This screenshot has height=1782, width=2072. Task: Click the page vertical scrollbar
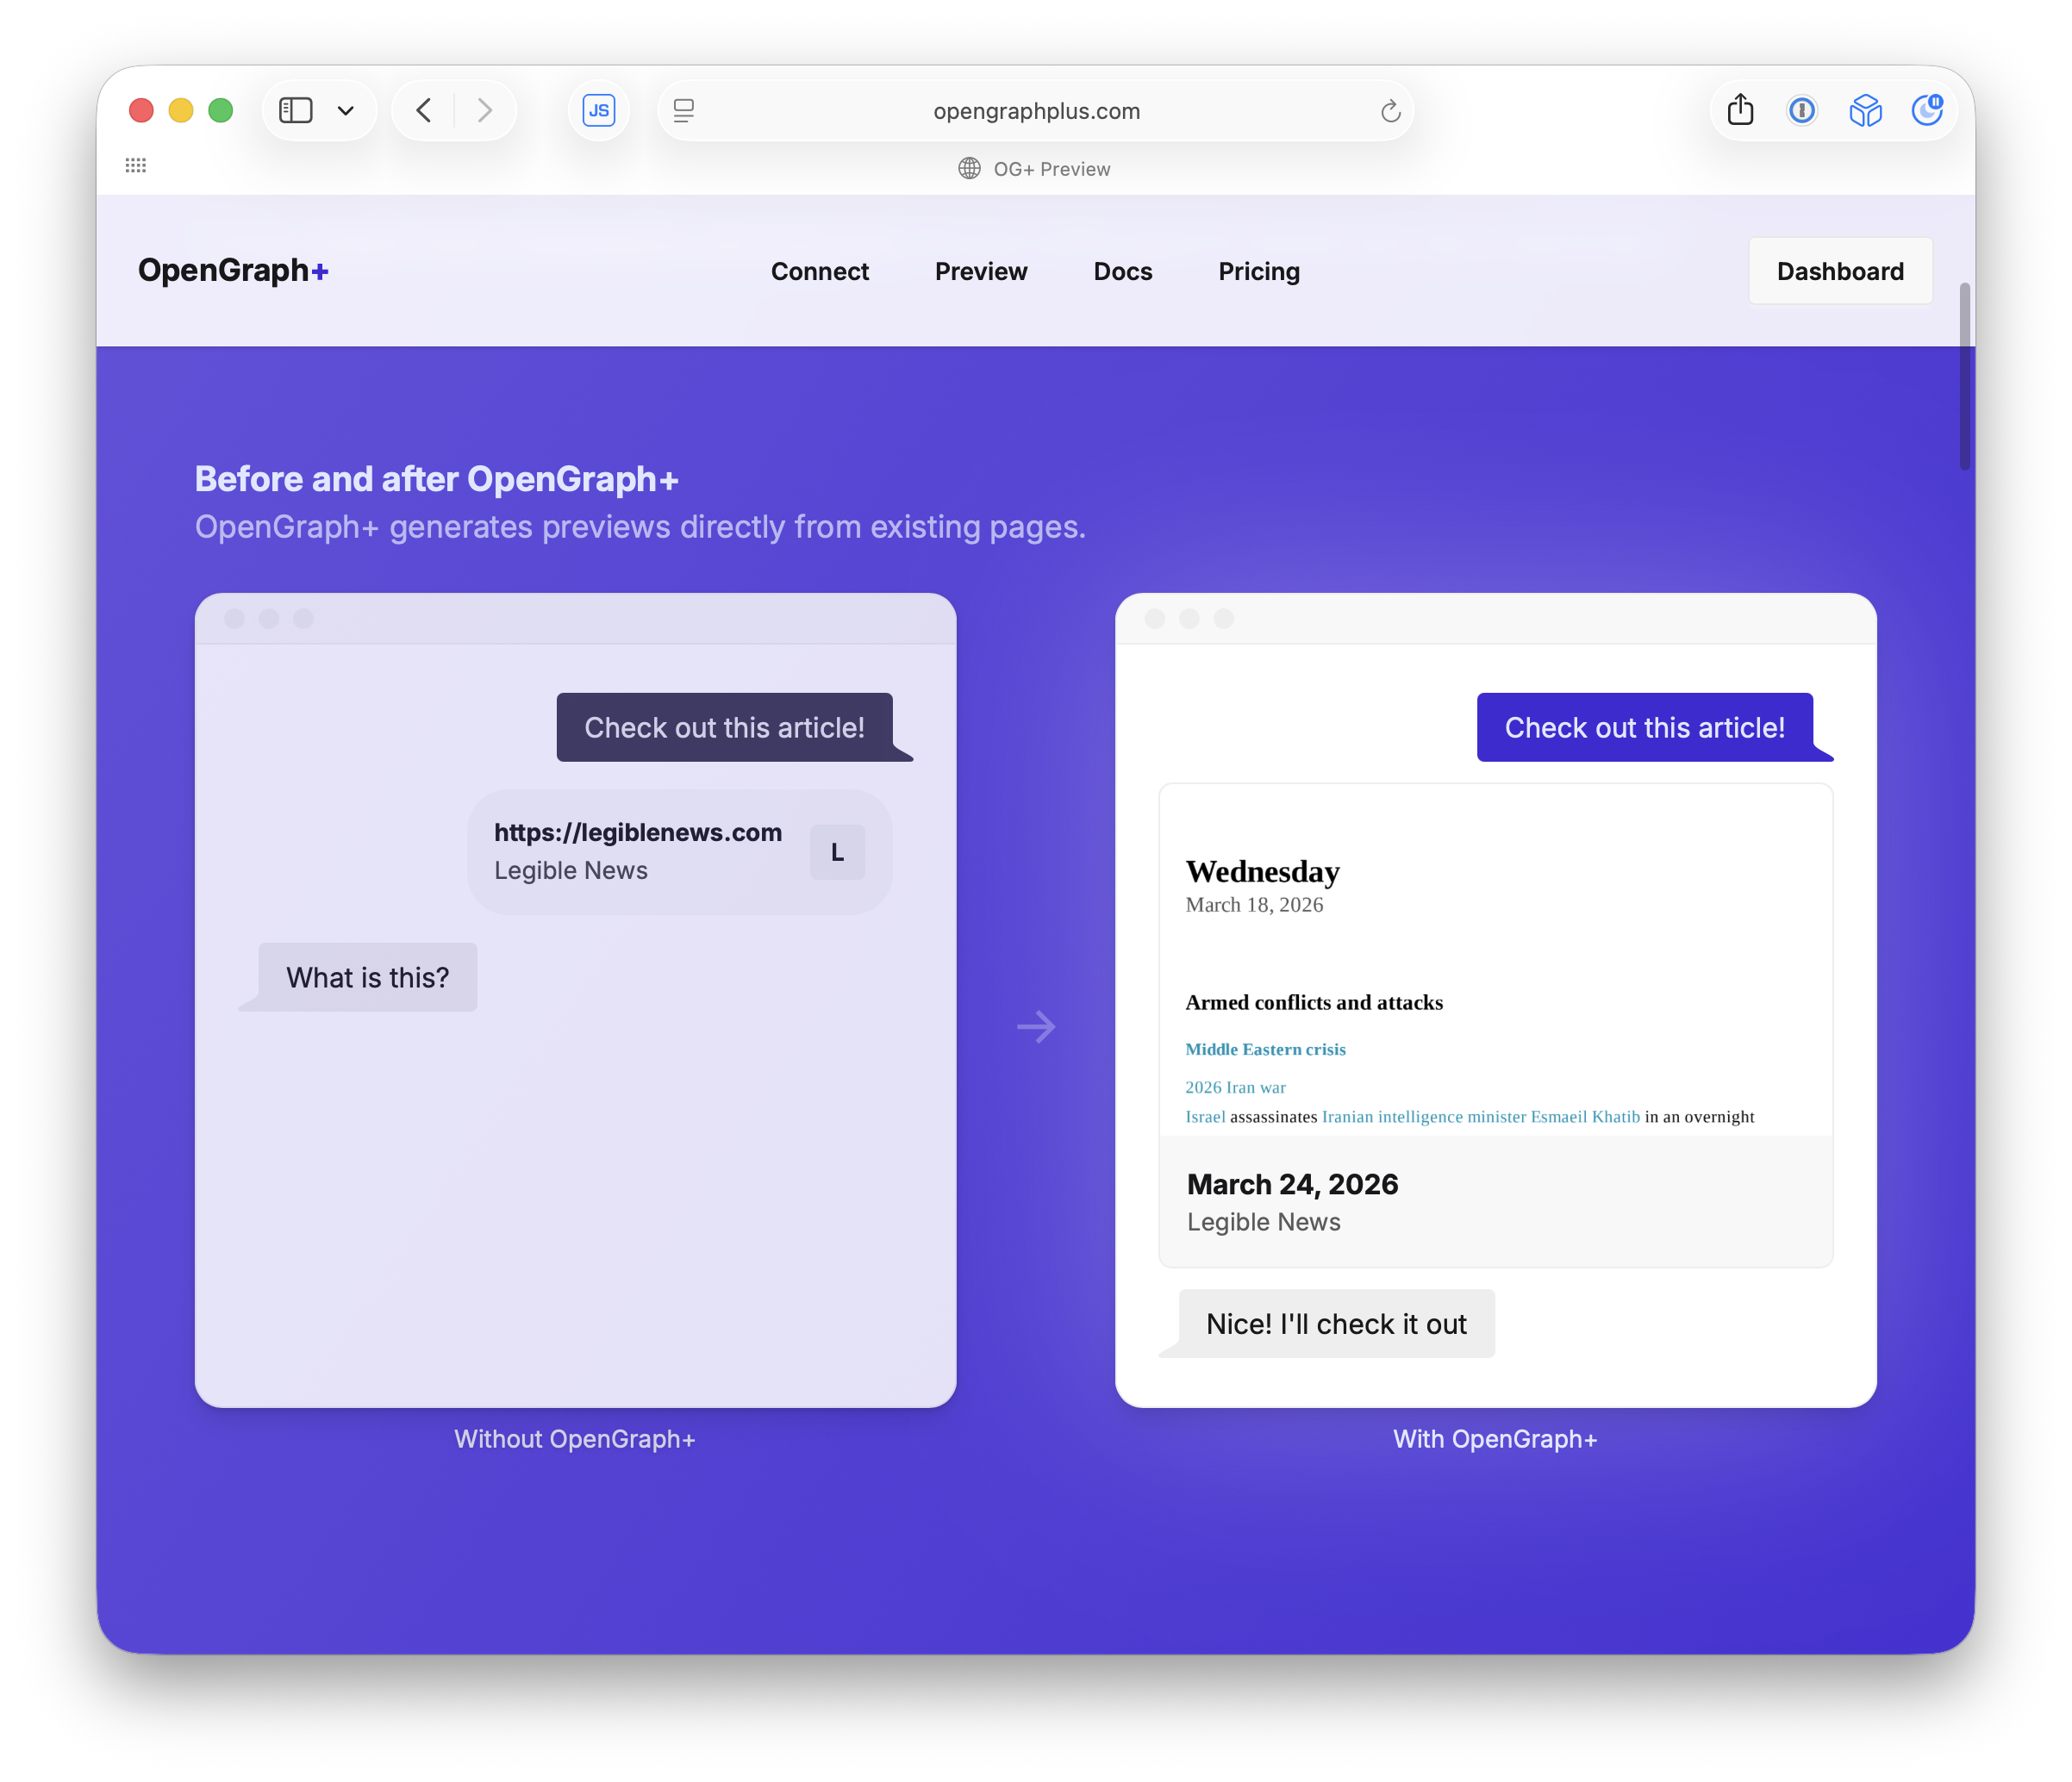1964,376
